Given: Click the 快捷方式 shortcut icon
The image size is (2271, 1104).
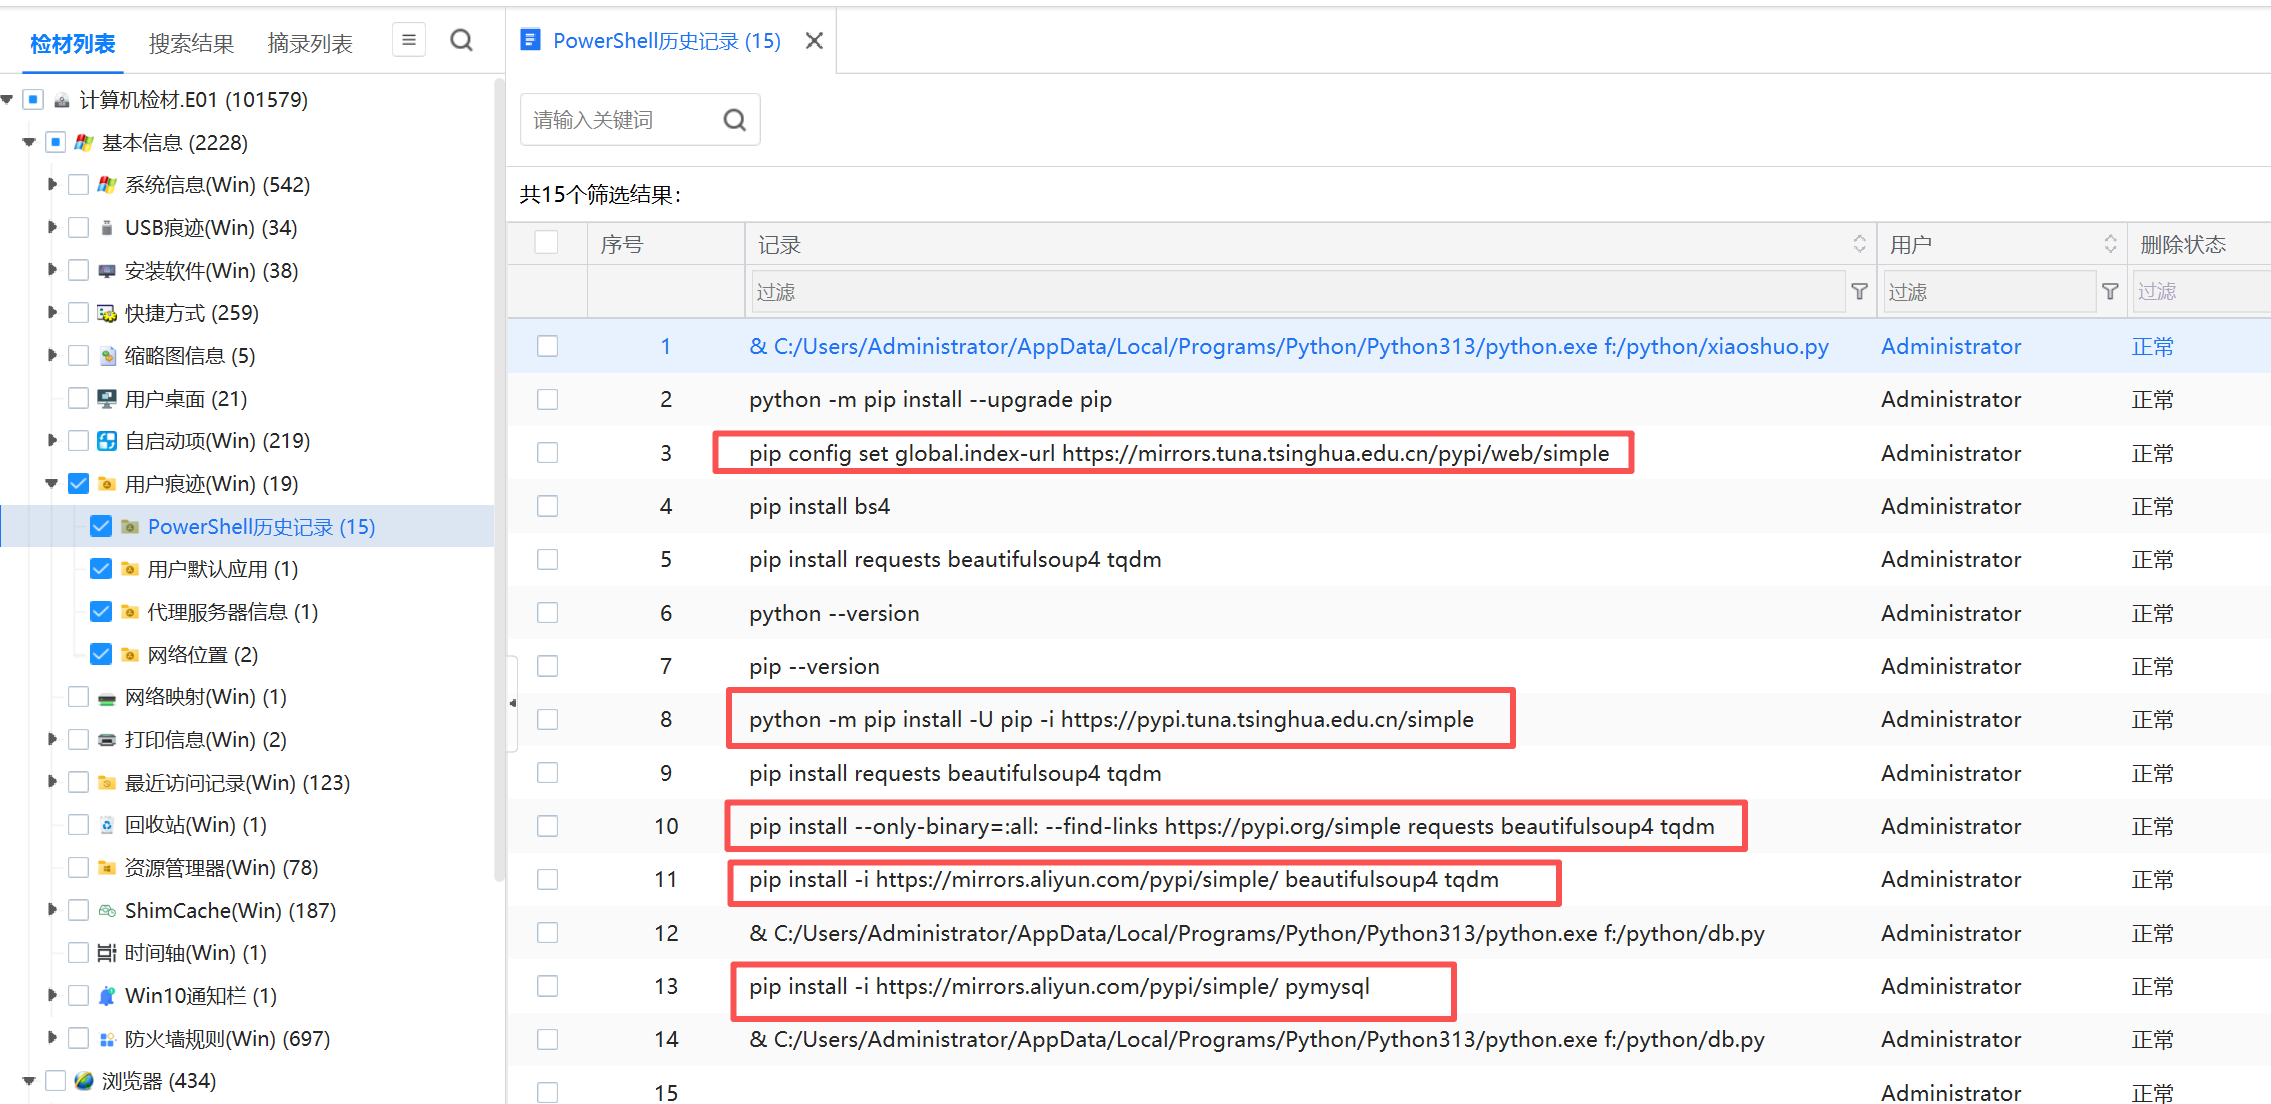Looking at the screenshot, I should [x=107, y=314].
